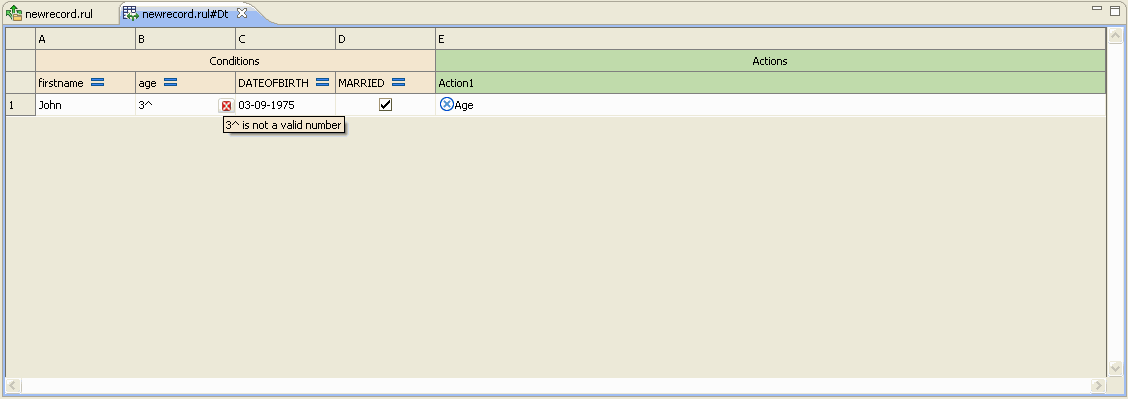Click the vertical scrollbar down arrow
Viewport: 1128px width, 399px height.
point(1115,368)
